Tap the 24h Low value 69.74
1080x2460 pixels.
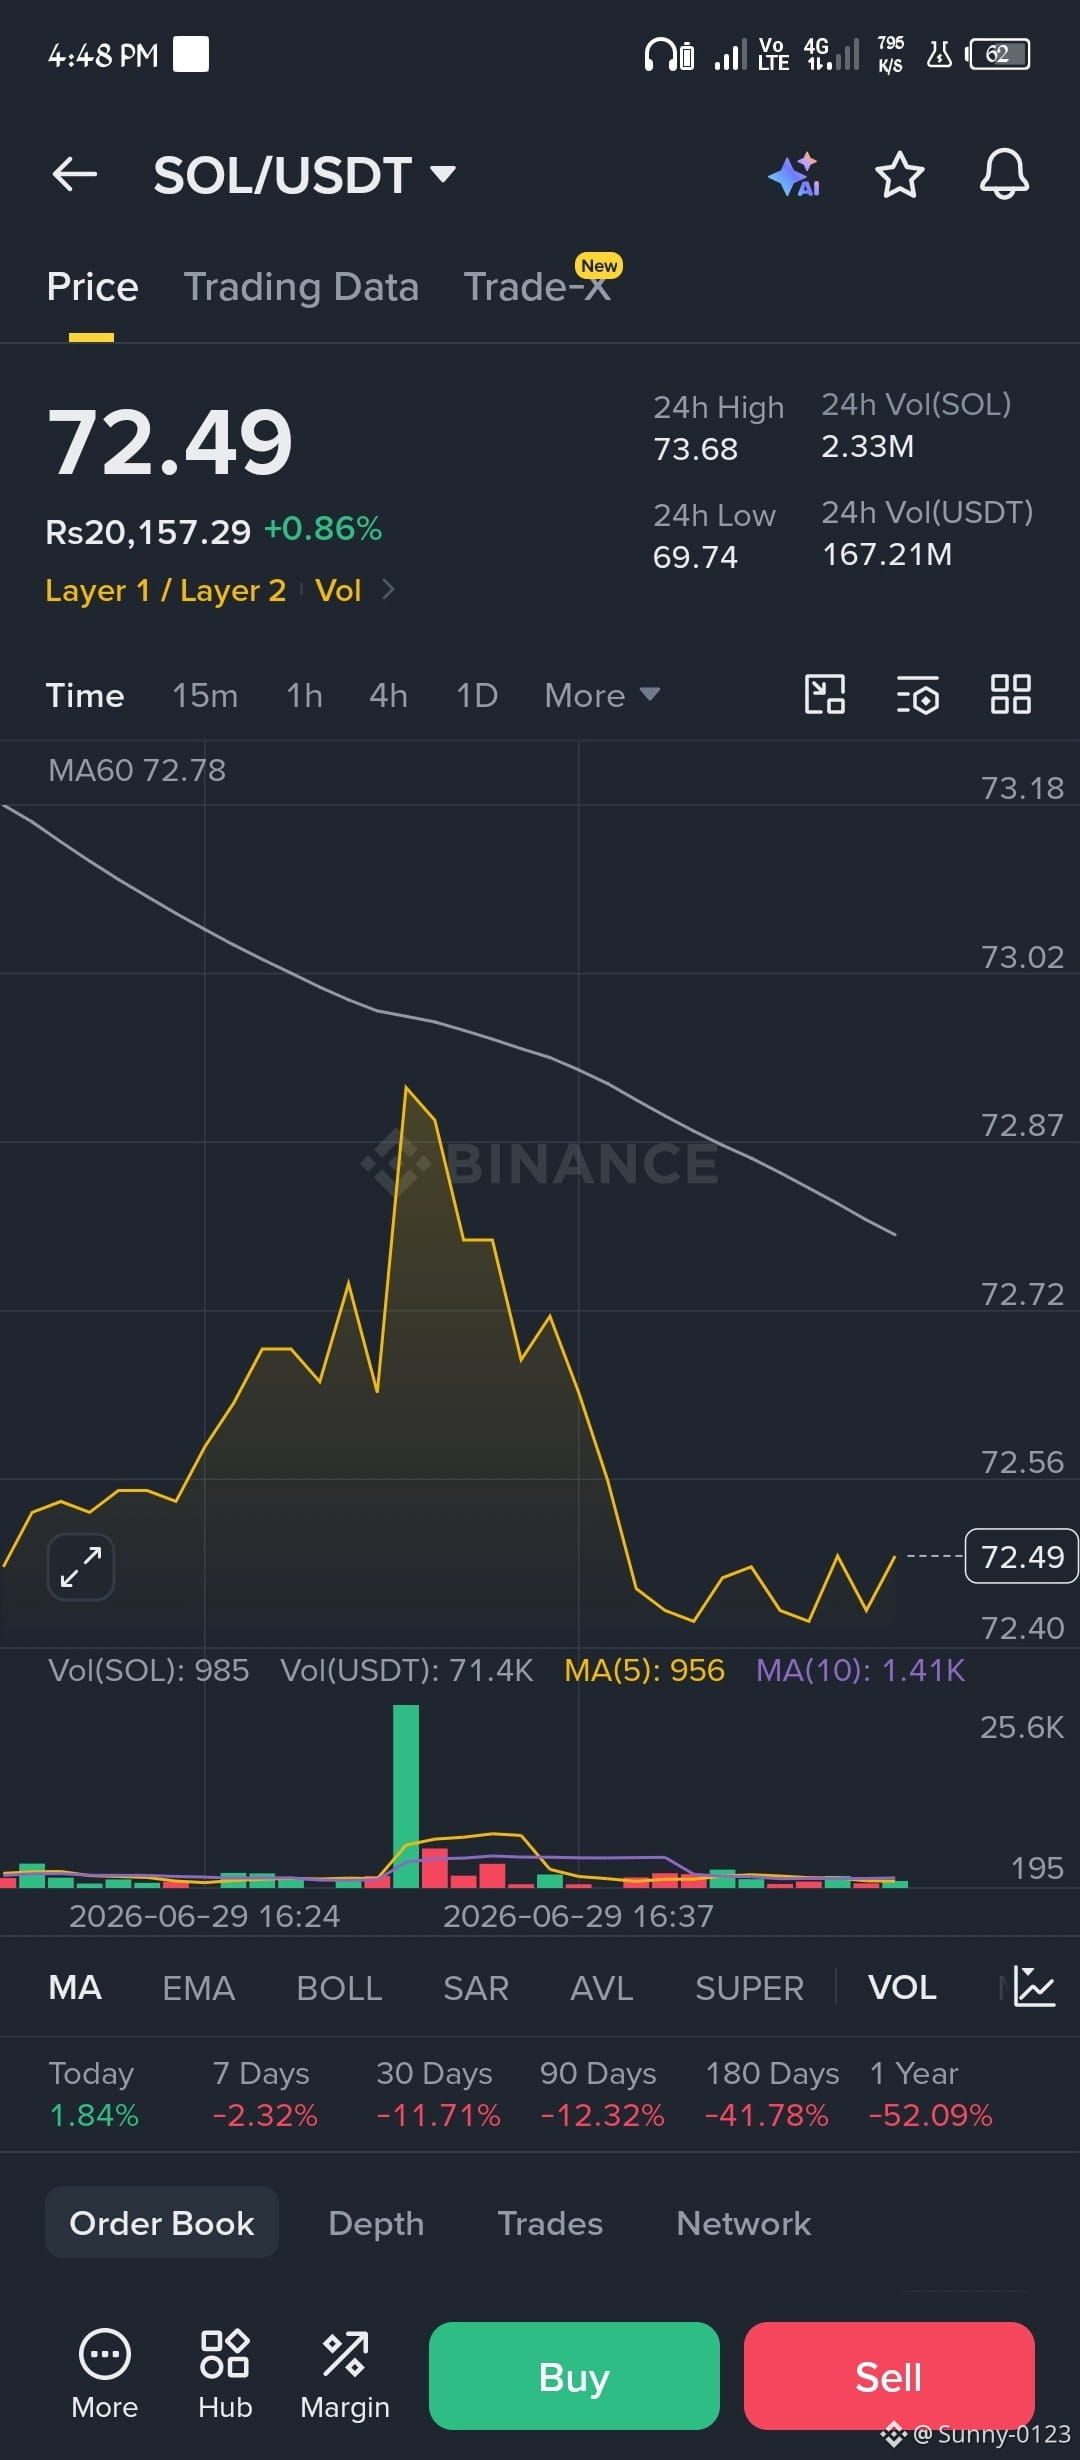[x=695, y=557]
